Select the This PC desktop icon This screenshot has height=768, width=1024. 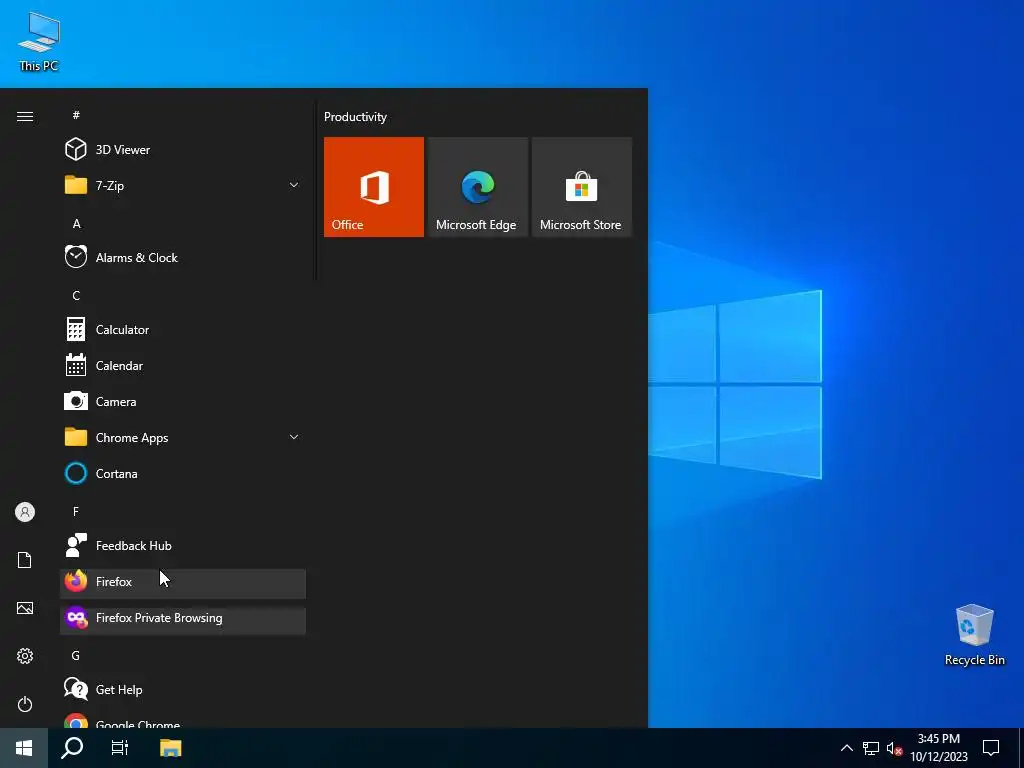(x=39, y=41)
